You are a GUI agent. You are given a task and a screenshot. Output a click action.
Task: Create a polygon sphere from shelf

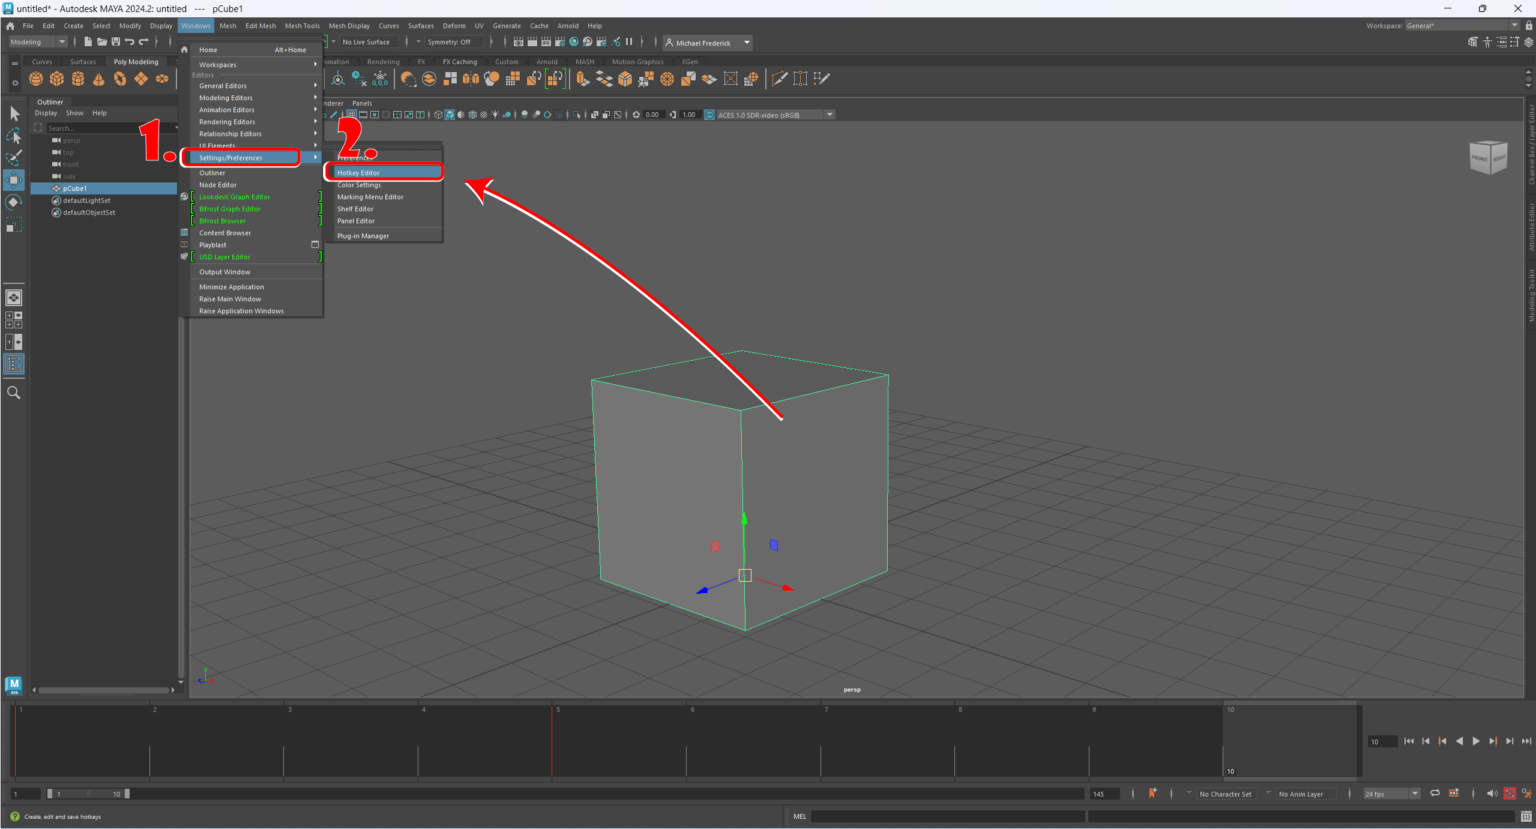[36, 79]
